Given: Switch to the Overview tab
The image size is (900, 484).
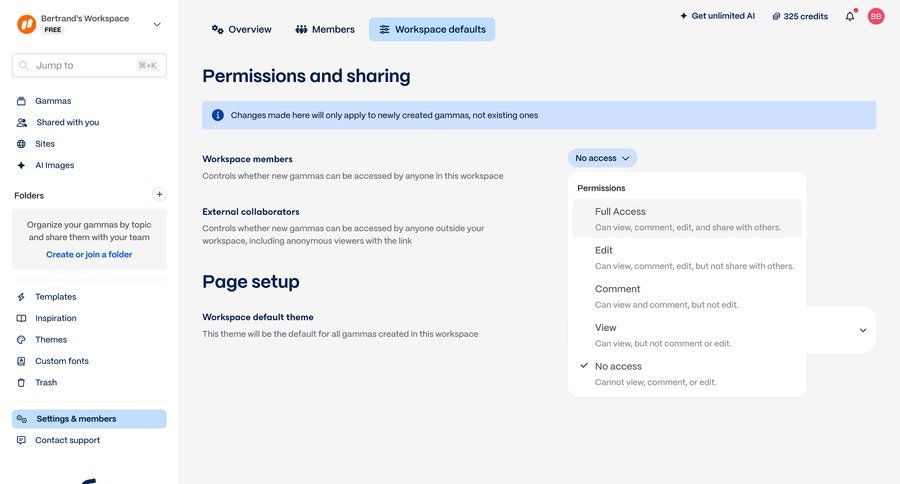Looking at the screenshot, I should [x=242, y=29].
